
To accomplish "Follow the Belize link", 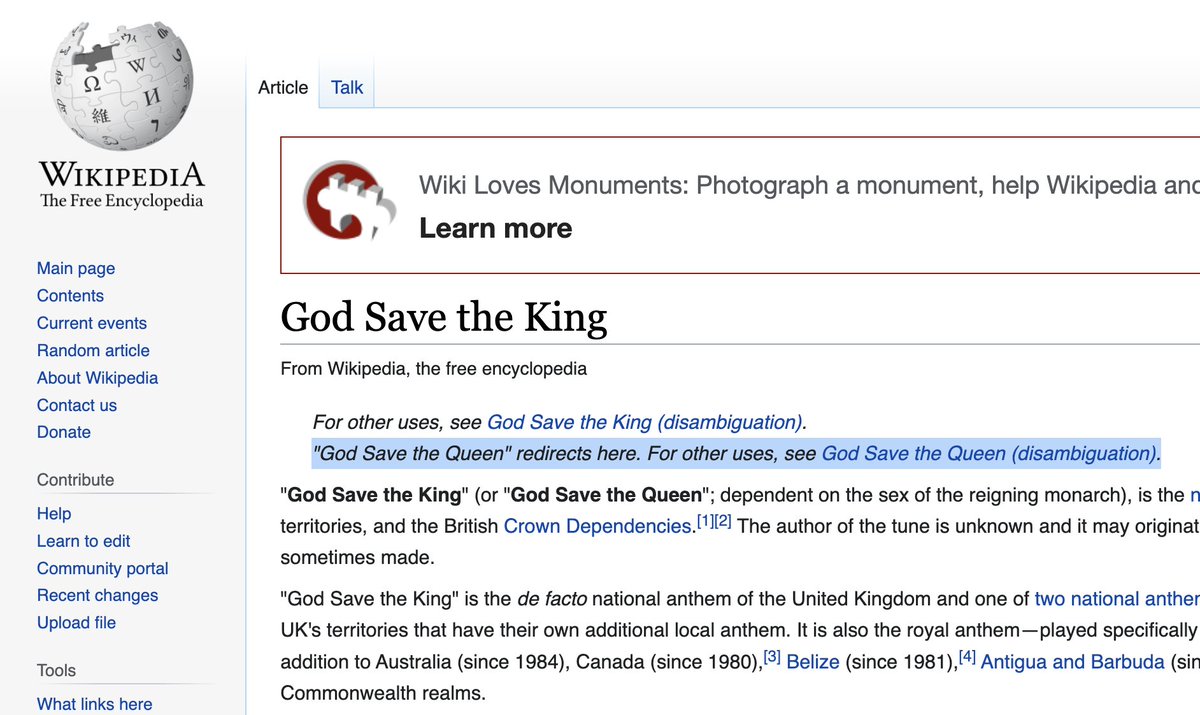I will (813, 662).
